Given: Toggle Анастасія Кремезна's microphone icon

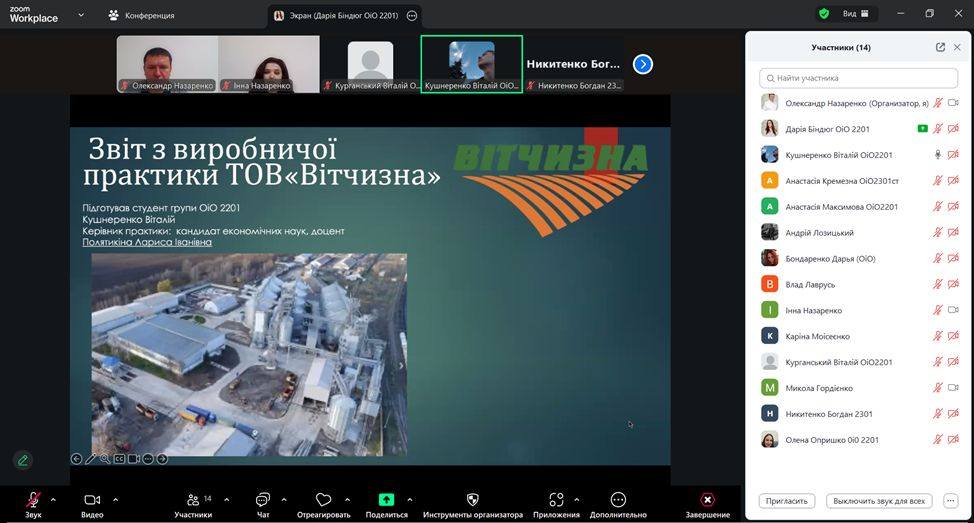Looking at the screenshot, I should [x=938, y=181].
